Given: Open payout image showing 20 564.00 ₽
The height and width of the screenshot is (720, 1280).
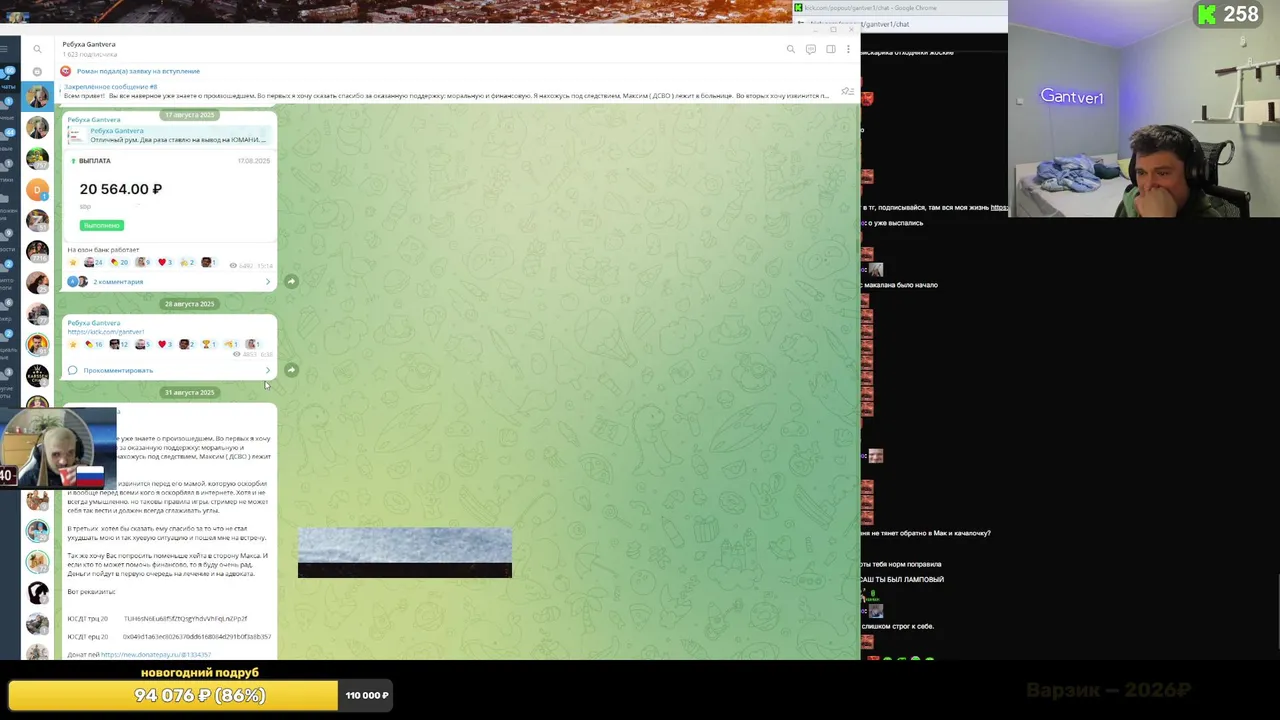Looking at the screenshot, I should 170,194.
